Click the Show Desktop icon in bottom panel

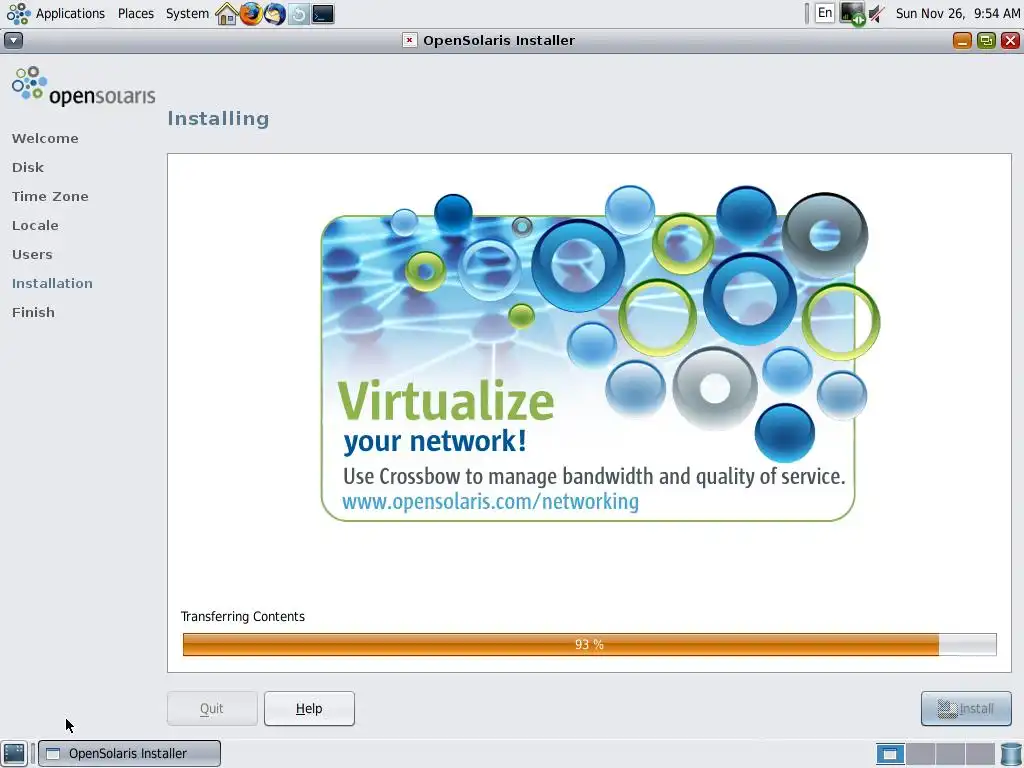[14, 754]
